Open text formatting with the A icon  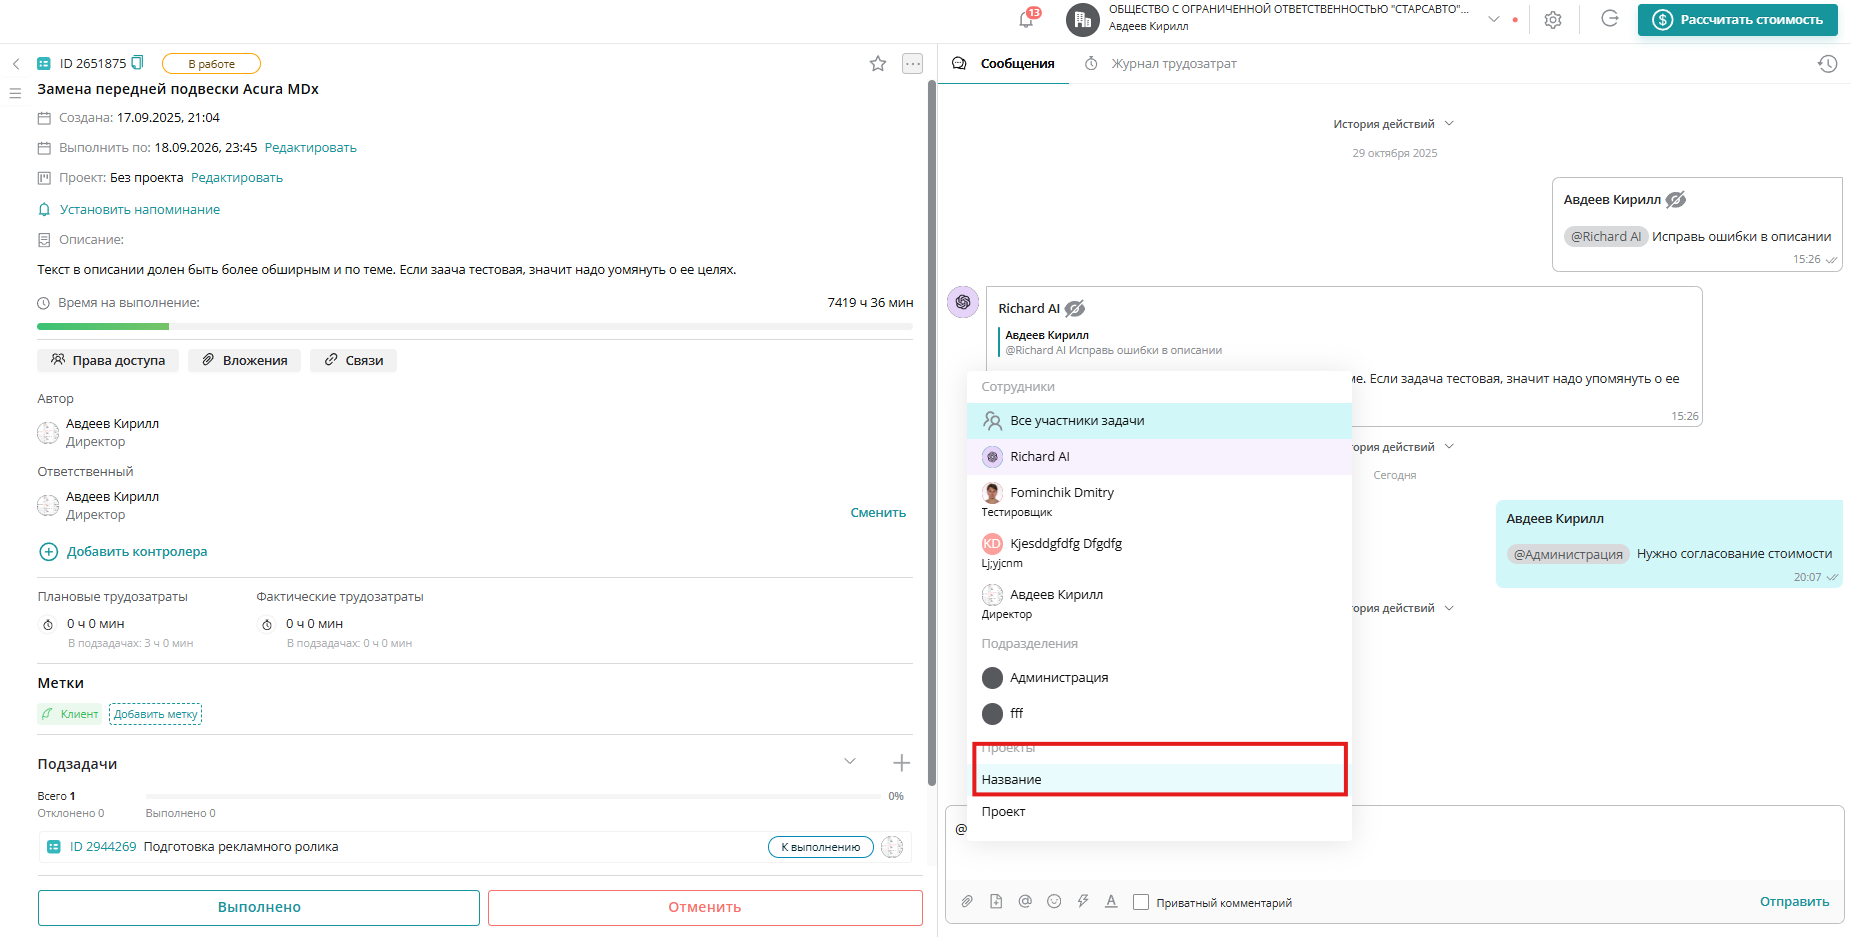1111,901
